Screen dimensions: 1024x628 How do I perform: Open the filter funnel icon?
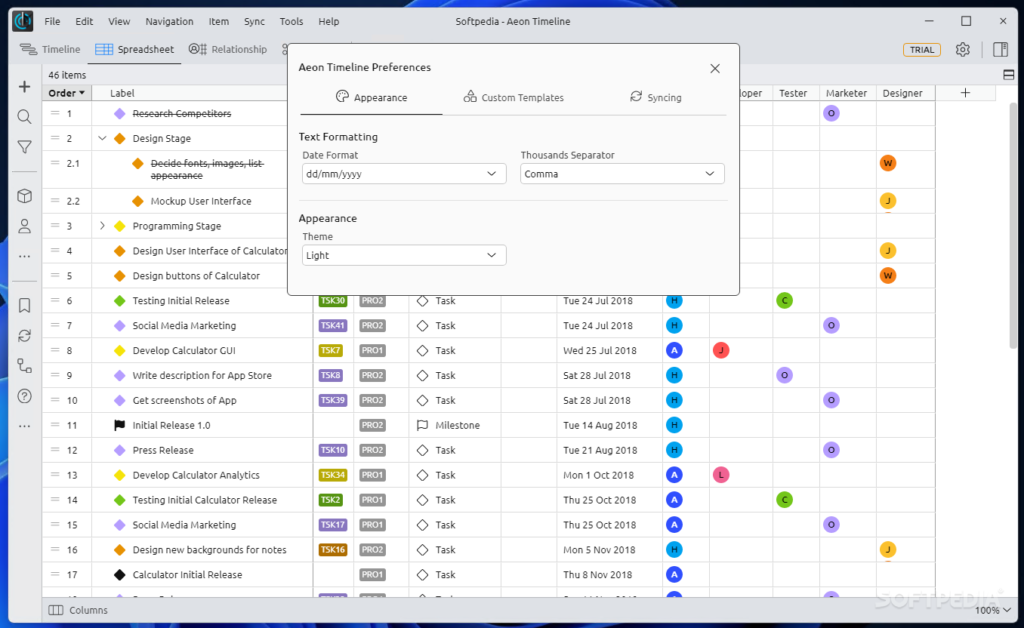pos(24,147)
